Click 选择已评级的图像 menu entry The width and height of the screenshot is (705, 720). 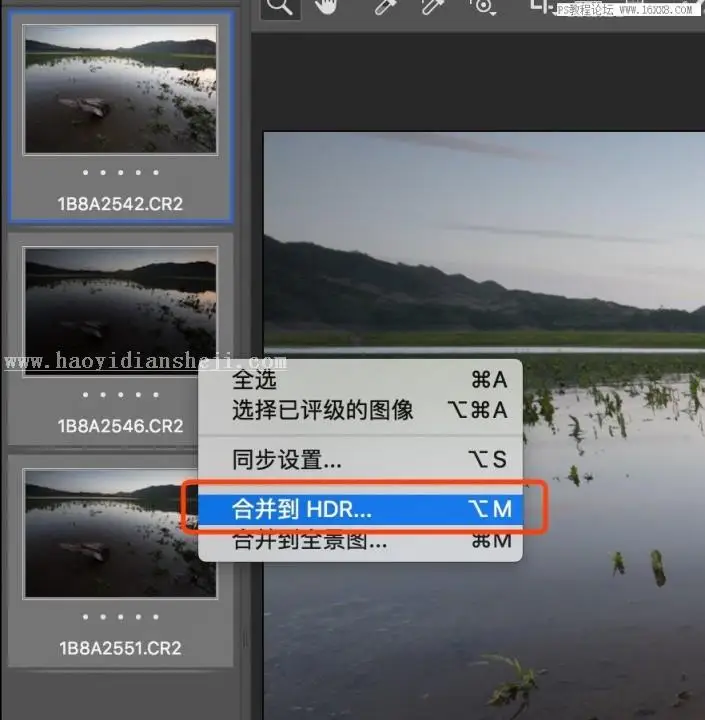(x=361, y=410)
